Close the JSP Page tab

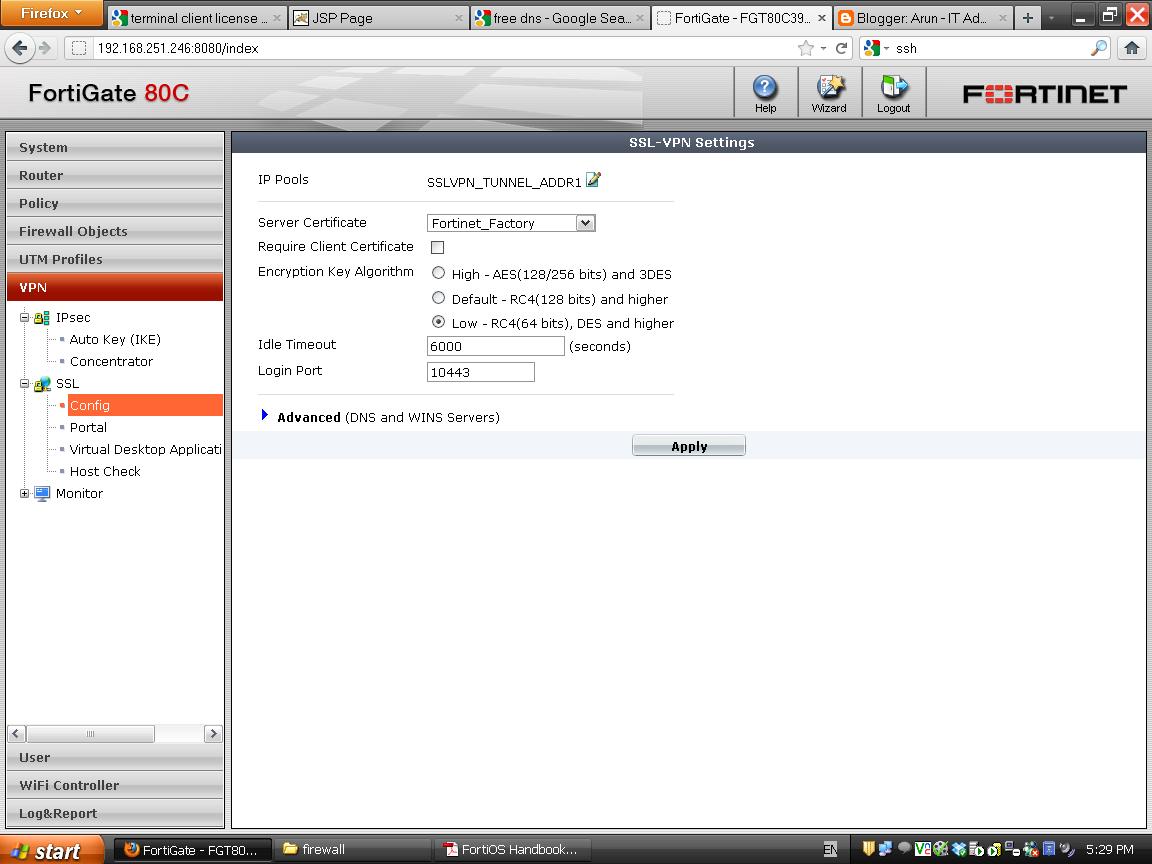(458, 18)
